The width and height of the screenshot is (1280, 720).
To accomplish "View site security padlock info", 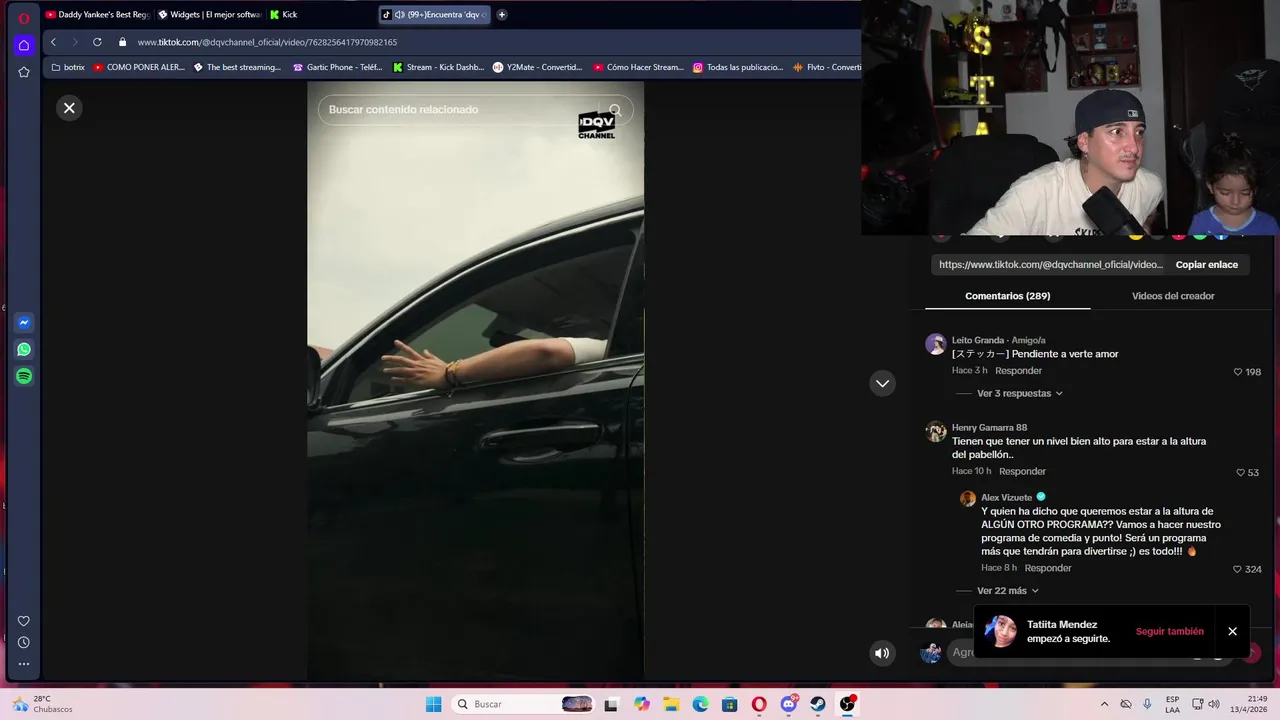I will pyautogui.click(x=123, y=42).
